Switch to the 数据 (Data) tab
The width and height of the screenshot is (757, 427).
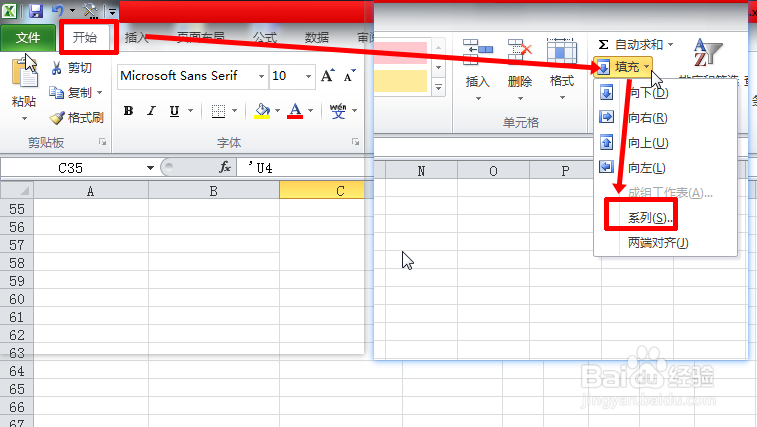(317, 38)
